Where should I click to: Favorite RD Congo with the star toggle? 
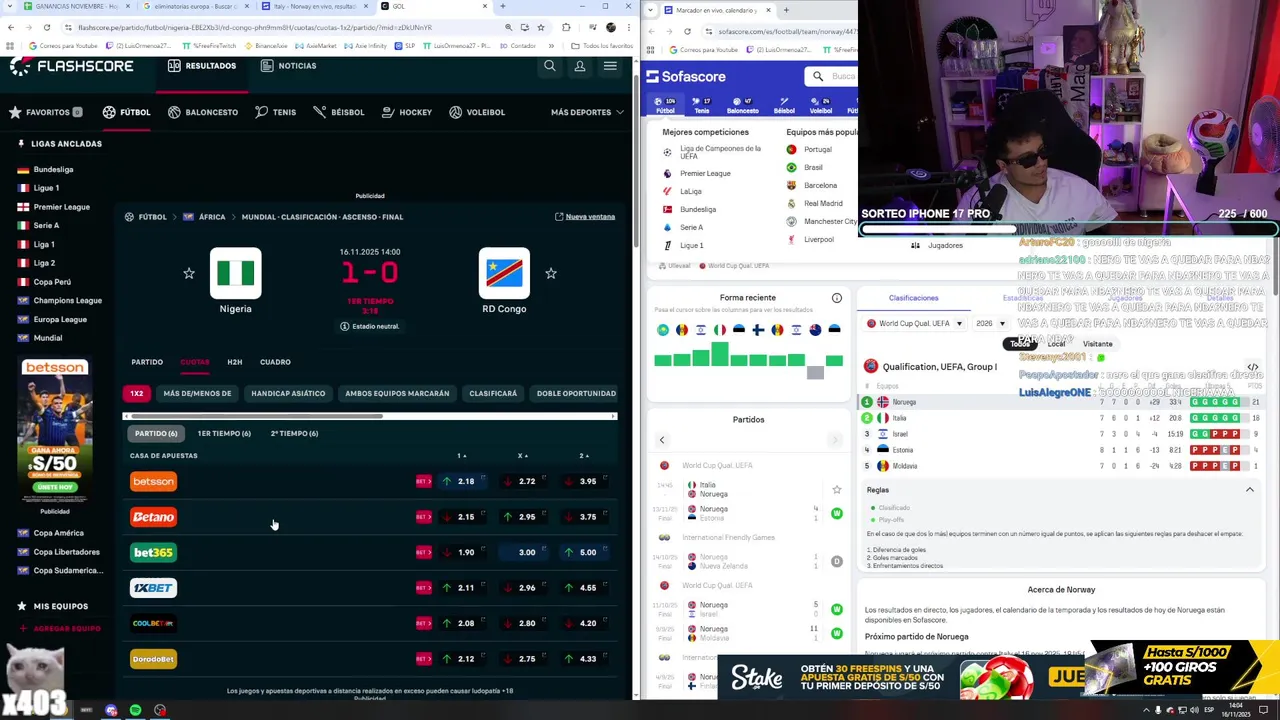pos(551,273)
